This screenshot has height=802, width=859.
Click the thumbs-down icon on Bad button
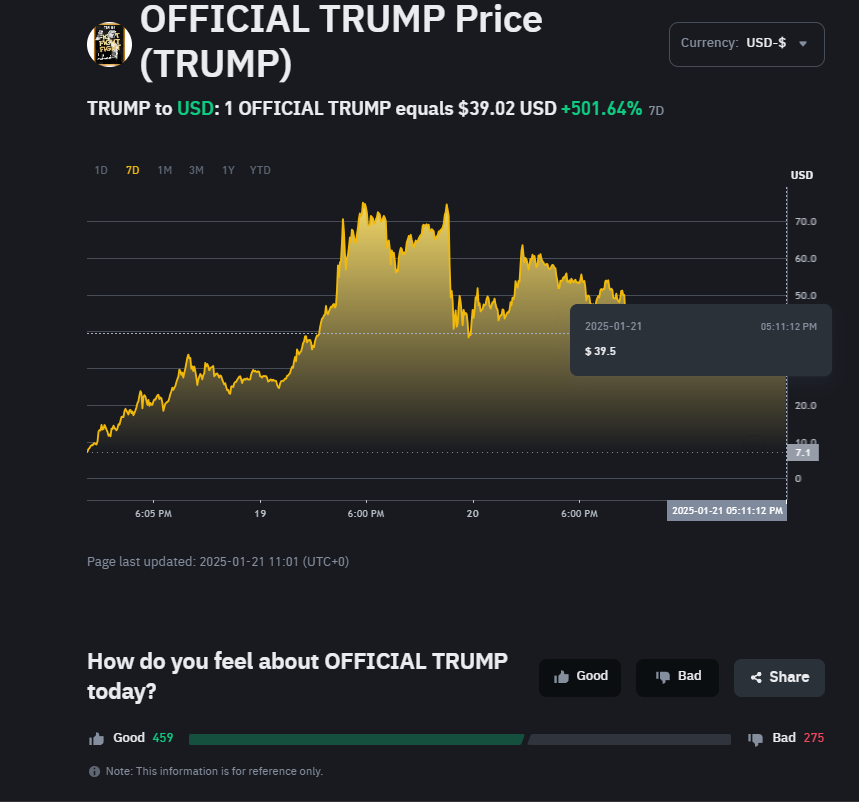point(662,677)
